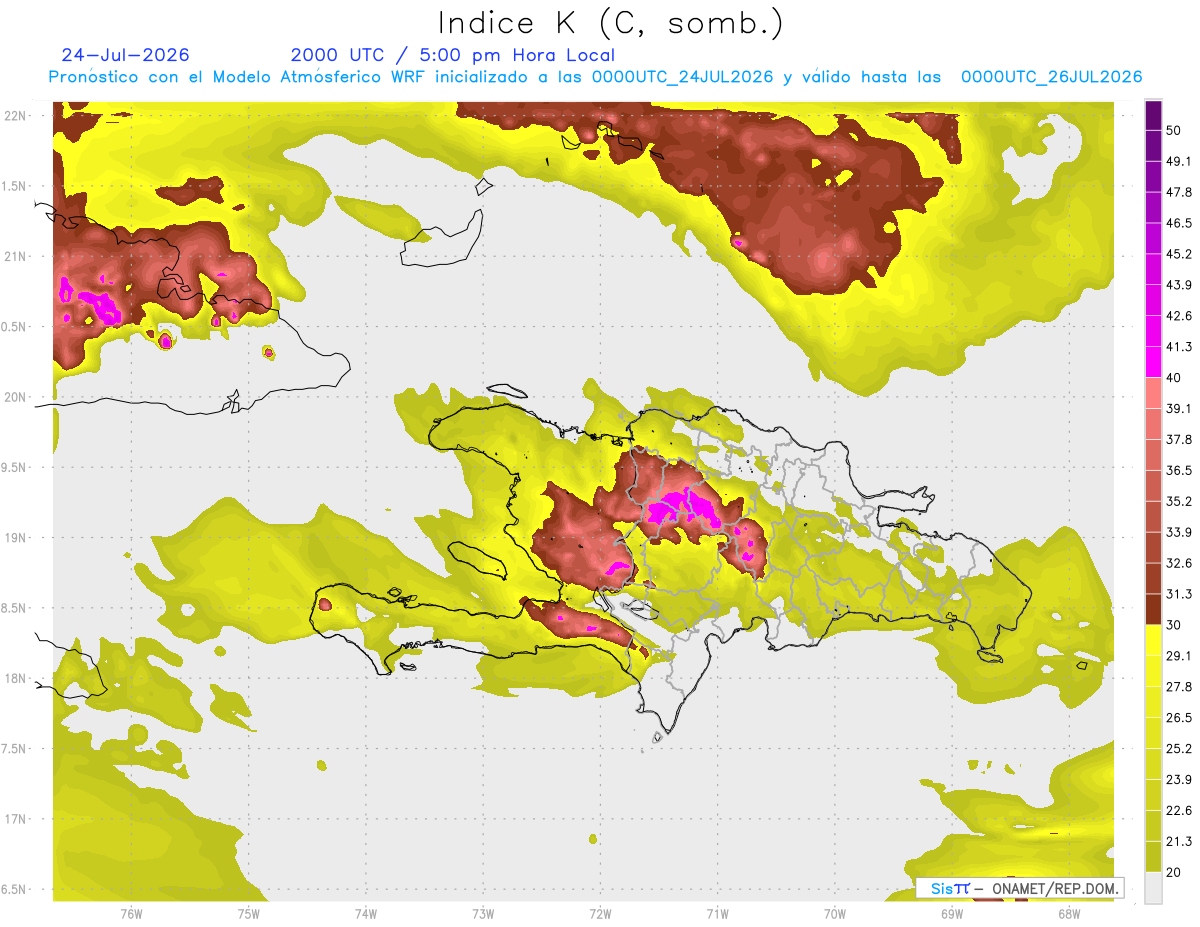
Task: Click the "2000 UTC / 5:00 pm Hora Local" text
Action: [453, 55]
